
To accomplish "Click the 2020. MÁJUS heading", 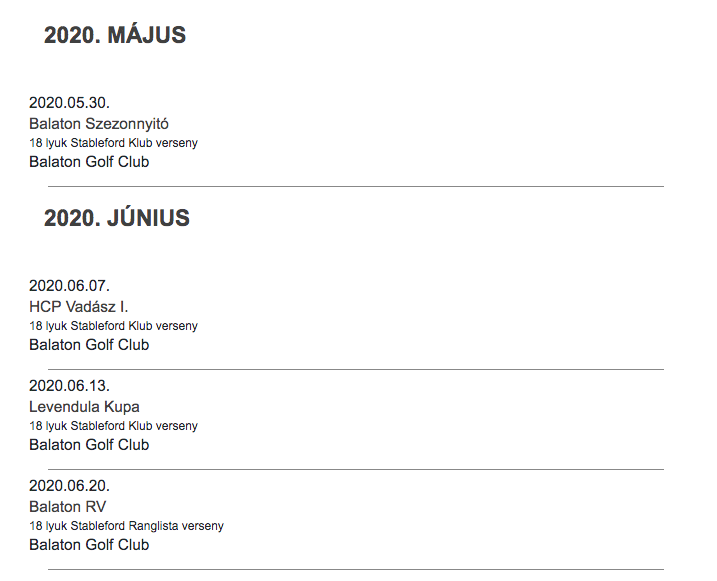I will click(x=115, y=35).
